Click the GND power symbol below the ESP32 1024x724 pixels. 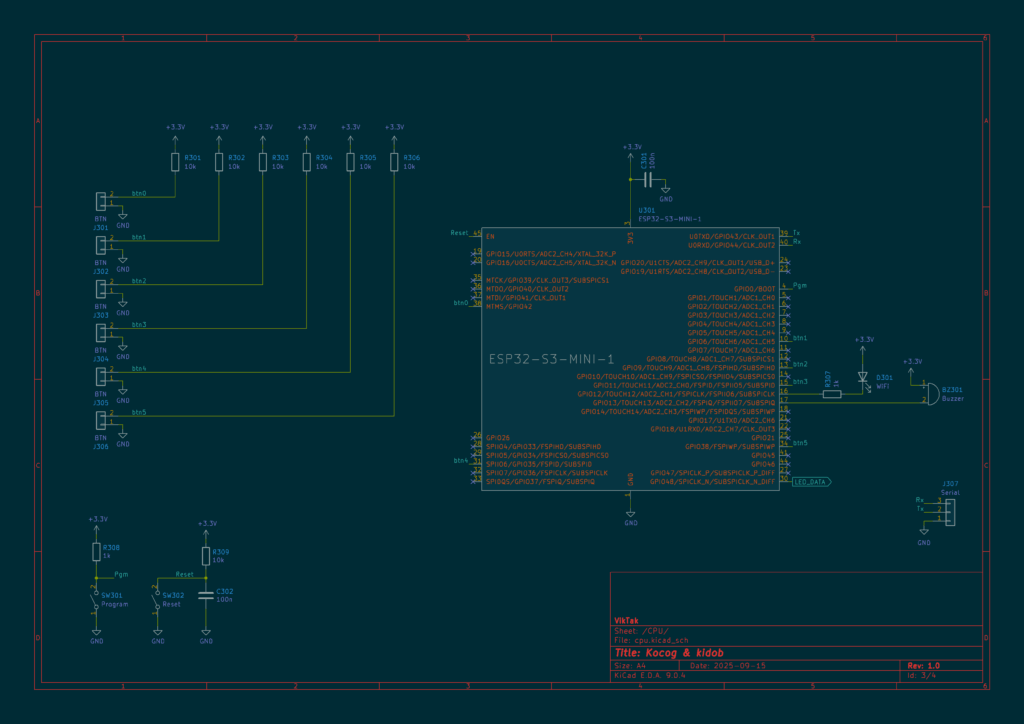coord(630,517)
